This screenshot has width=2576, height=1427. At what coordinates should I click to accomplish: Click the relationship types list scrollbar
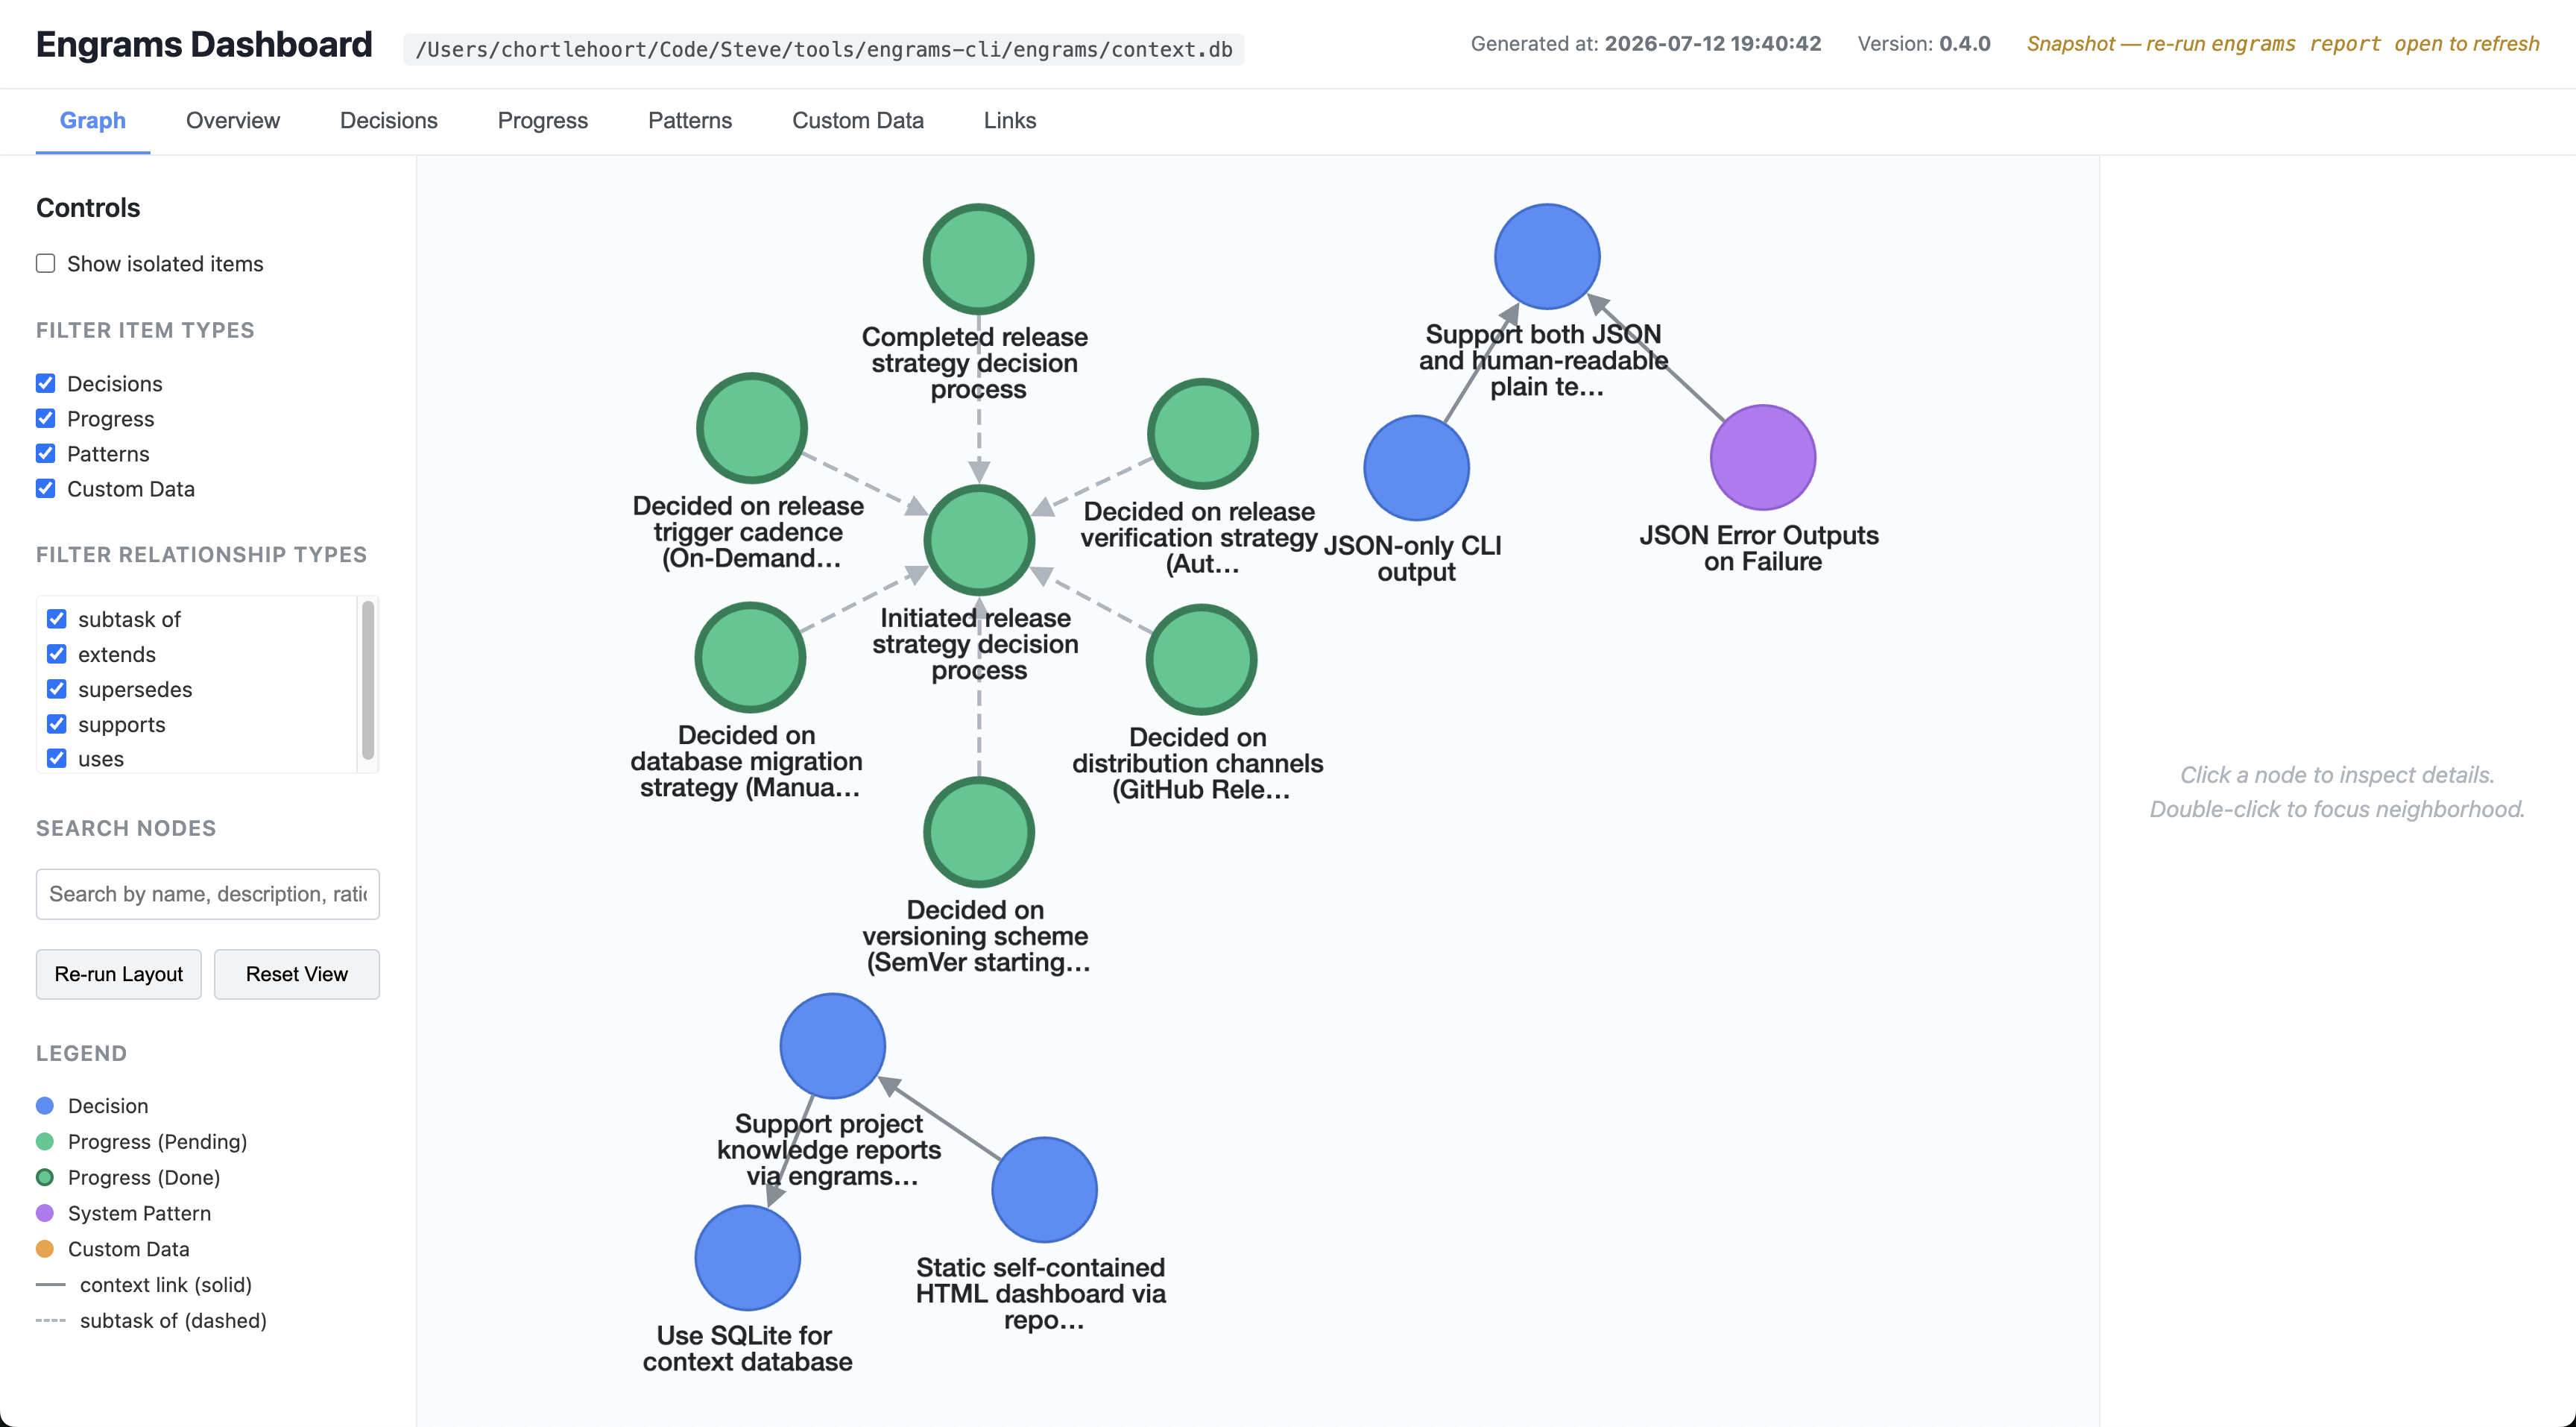[368, 680]
